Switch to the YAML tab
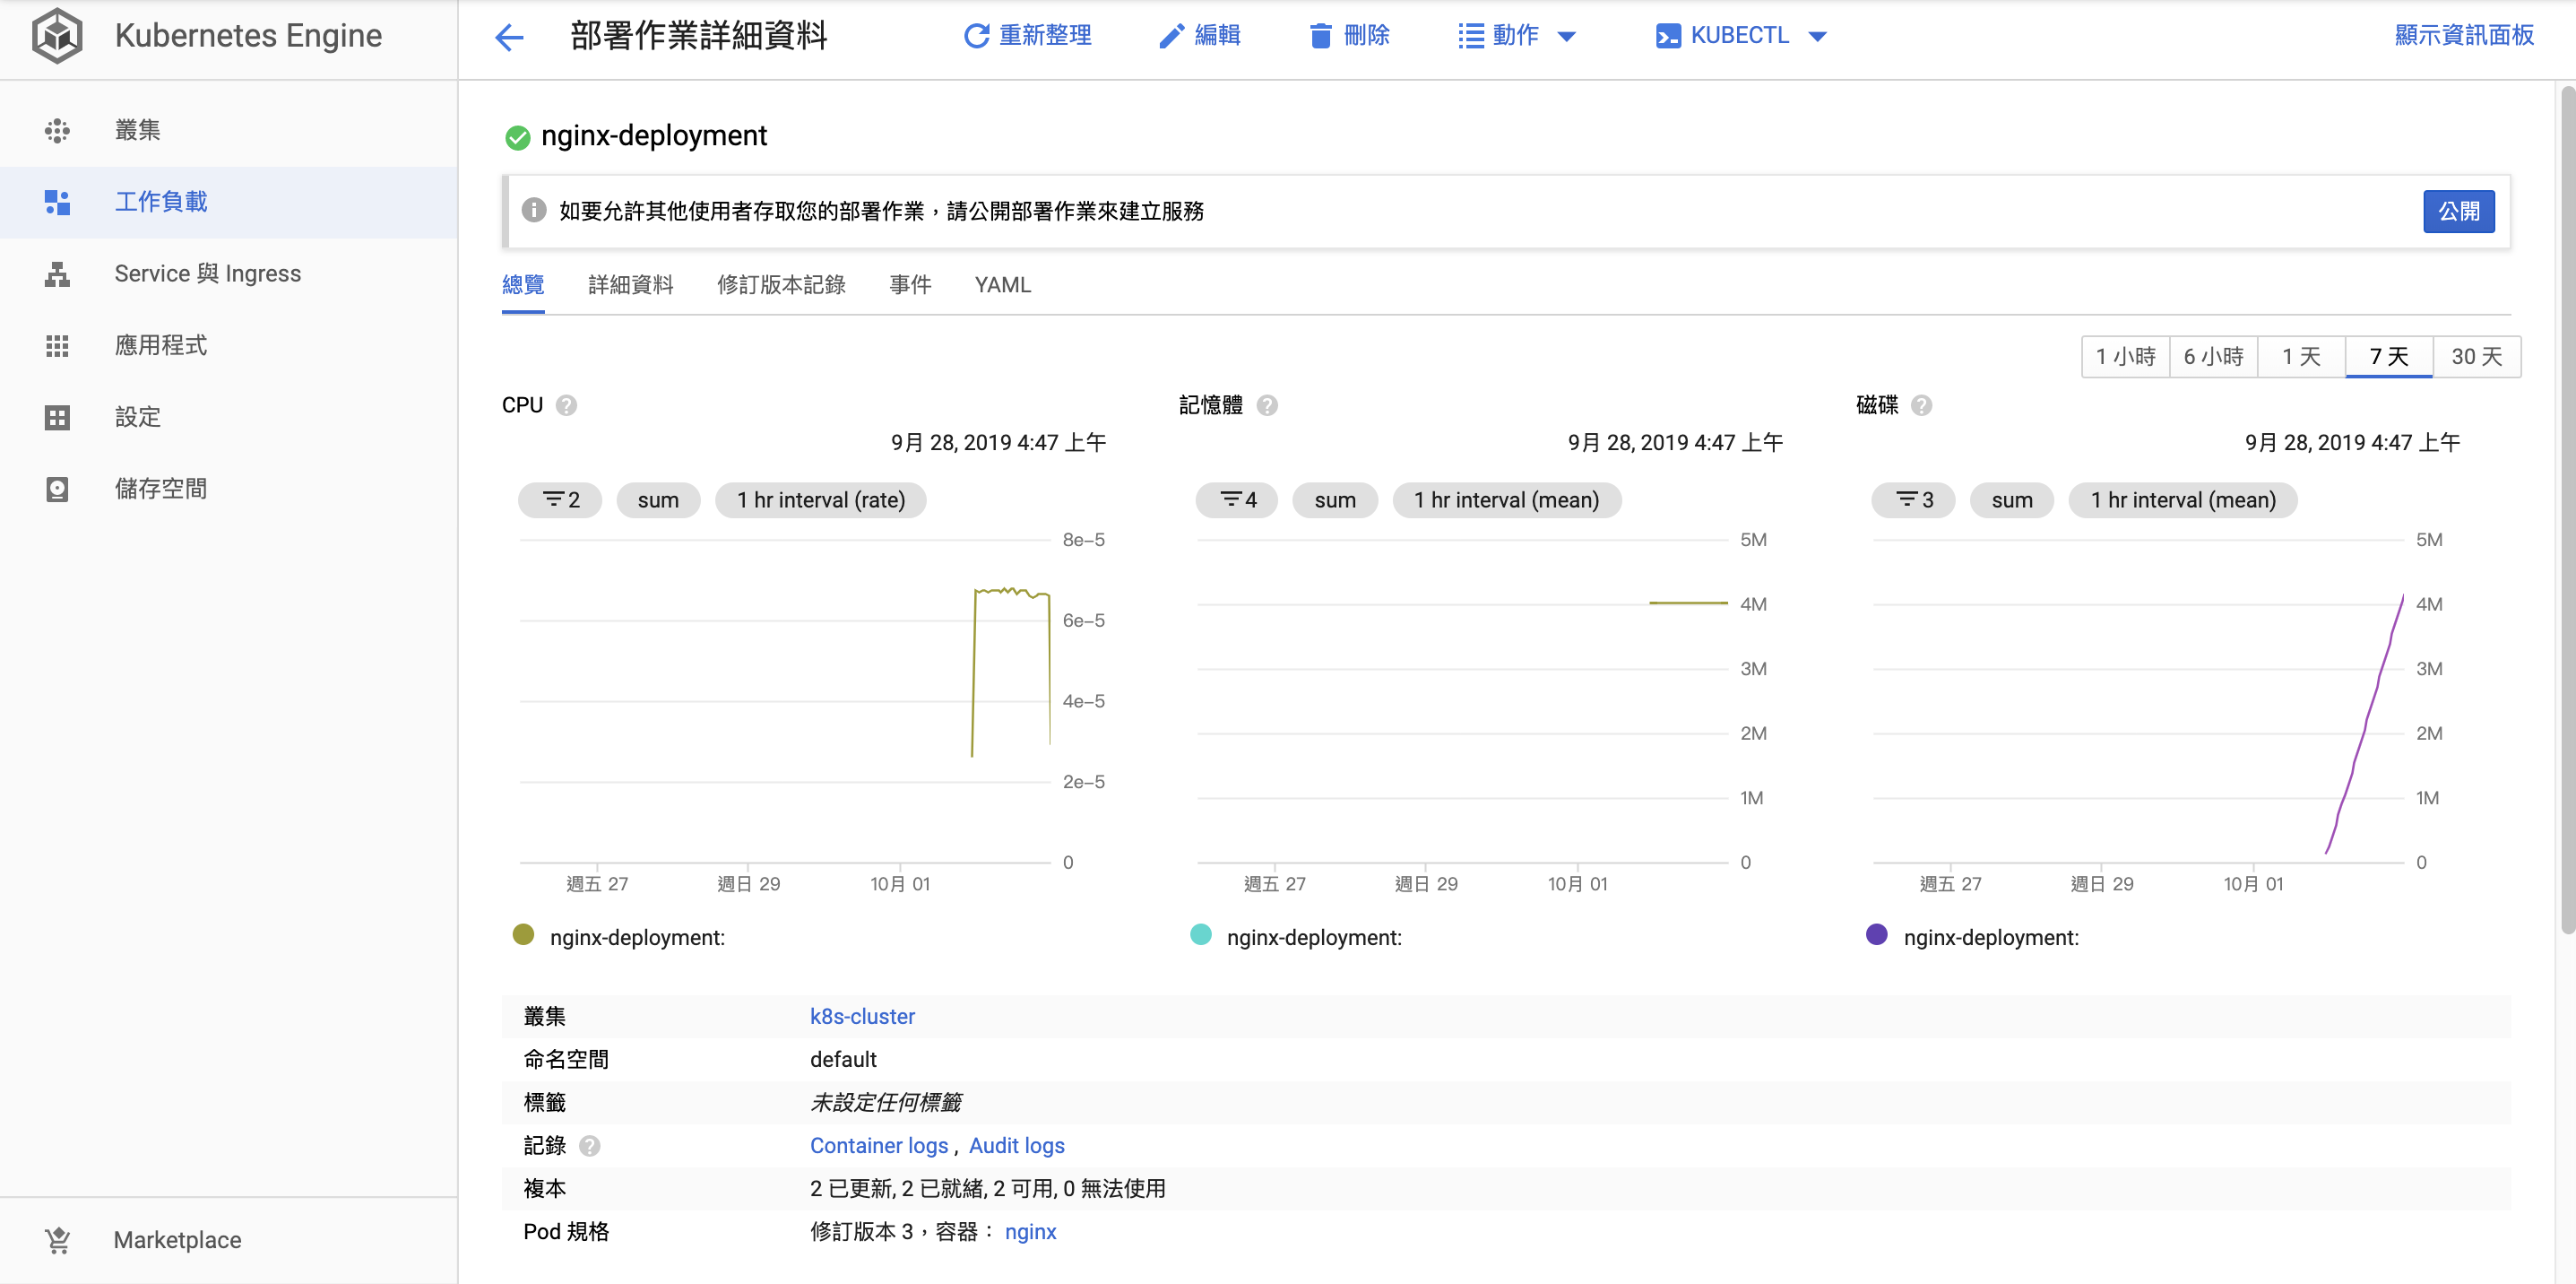Viewport: 2576px width, 1284px height. (1002, 285)
